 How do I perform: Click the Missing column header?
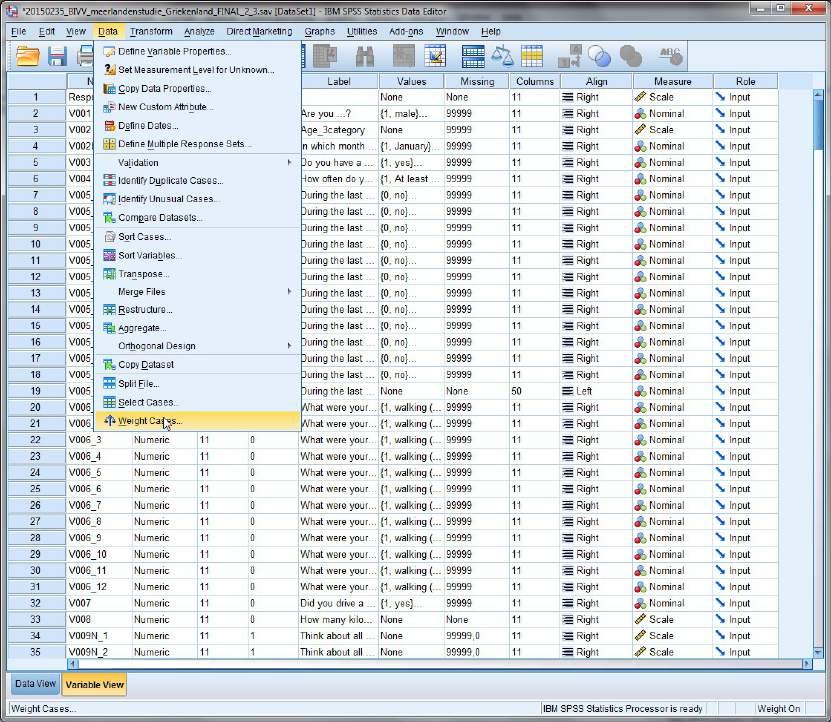tap(477, 82)
